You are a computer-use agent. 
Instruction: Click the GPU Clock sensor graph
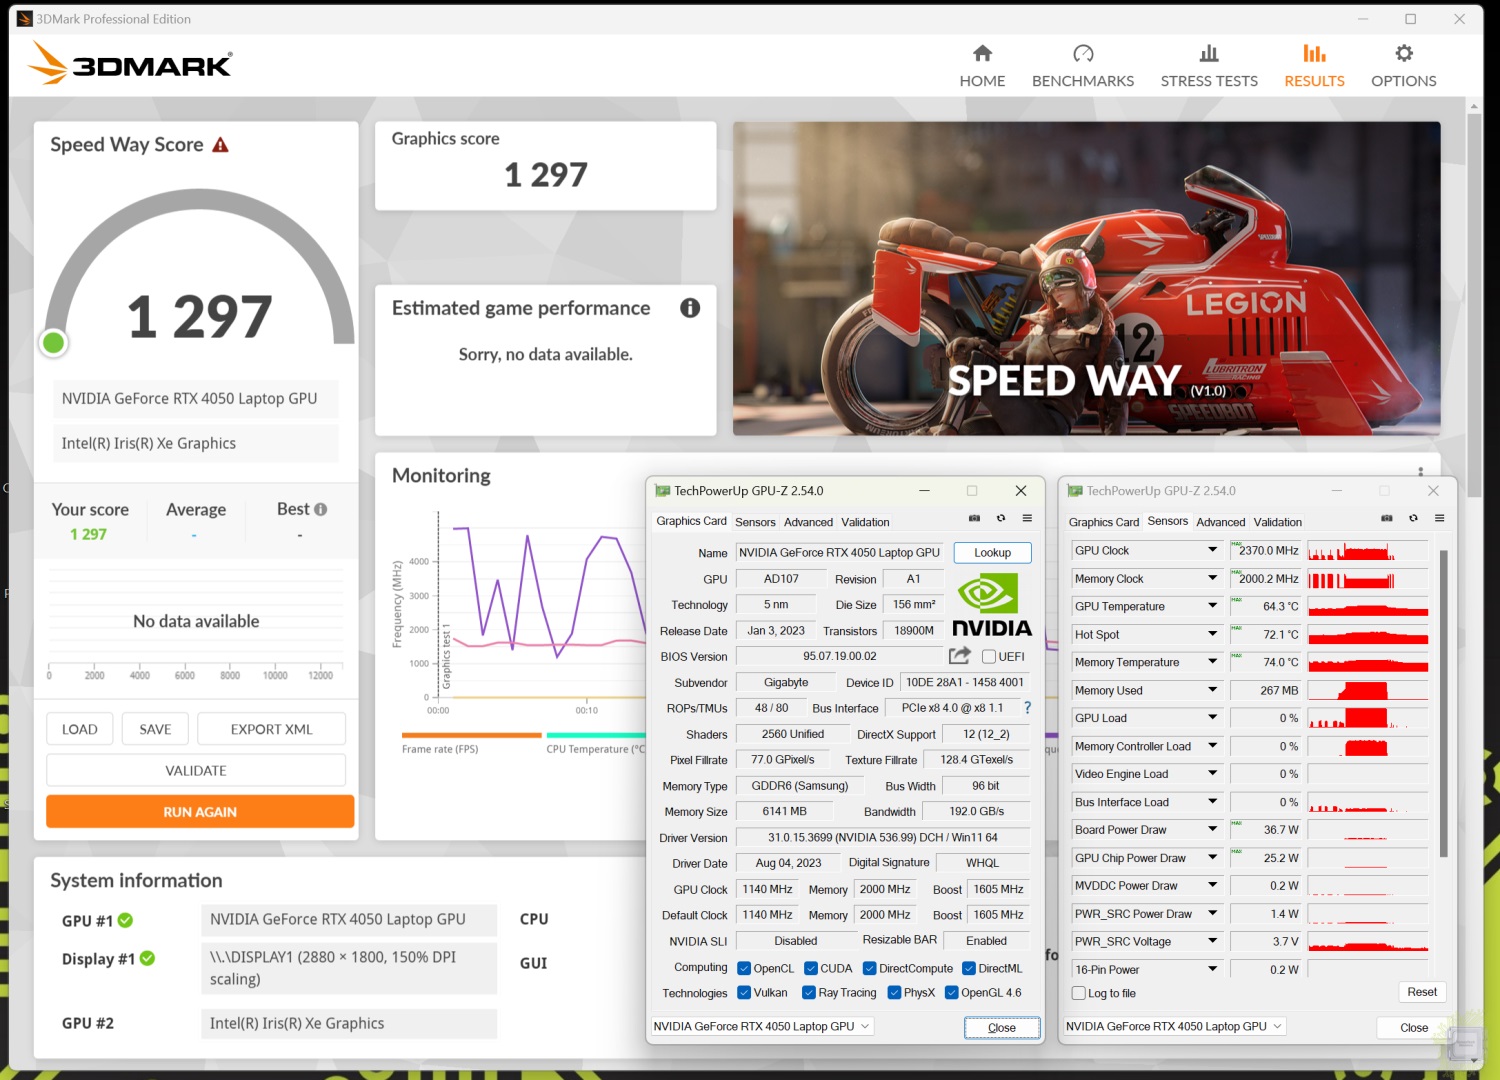click(x=1368, y=550)
